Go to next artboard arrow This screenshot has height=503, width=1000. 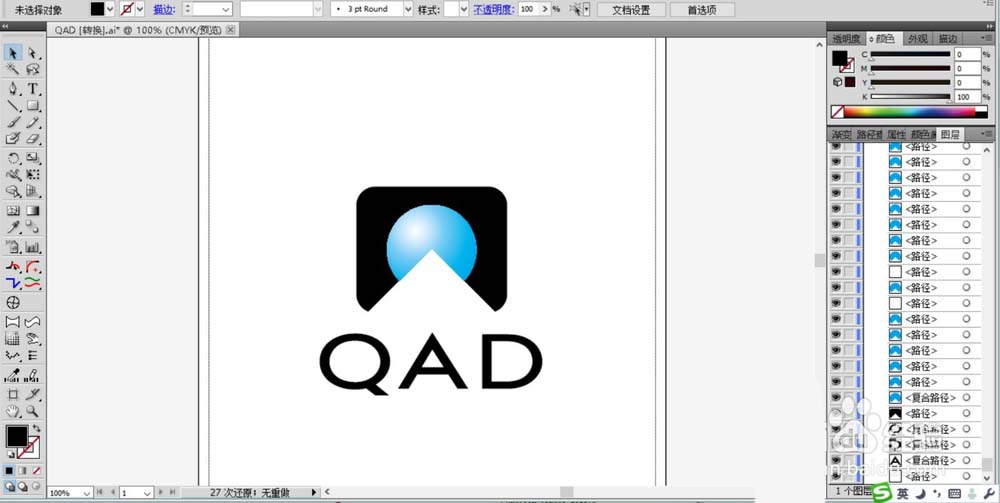click(161, 492)
